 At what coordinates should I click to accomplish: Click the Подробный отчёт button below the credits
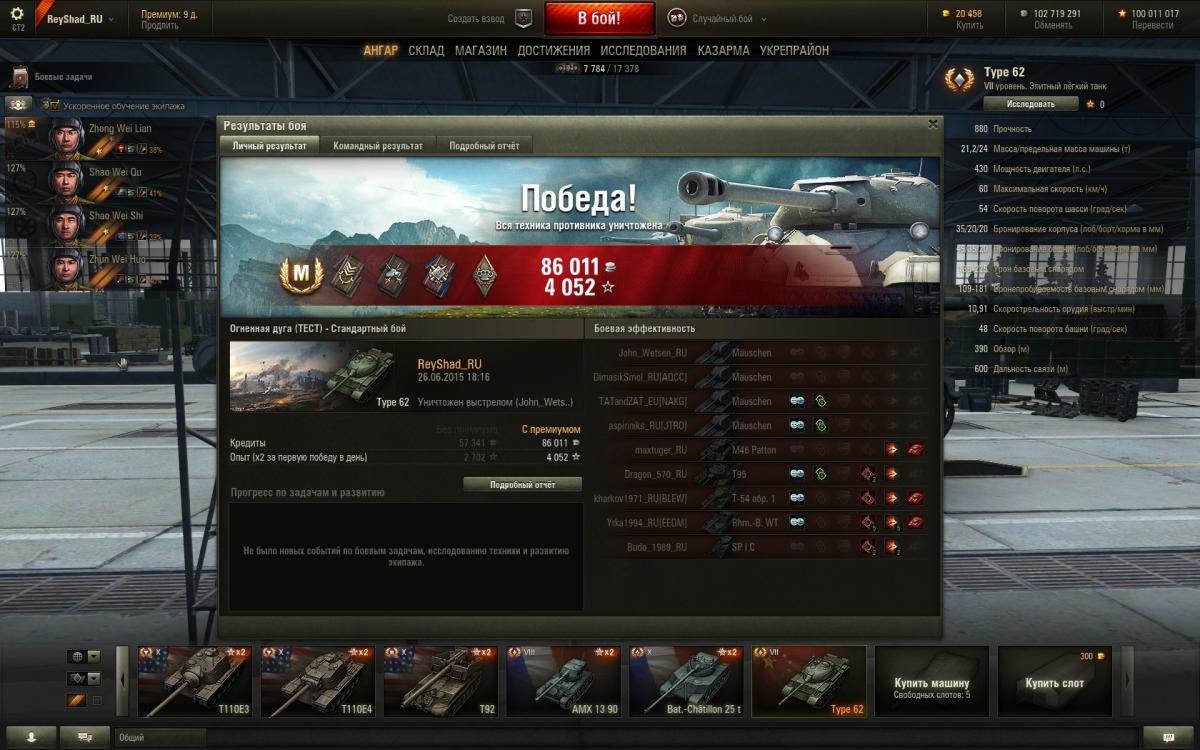[x=522, y=484]
